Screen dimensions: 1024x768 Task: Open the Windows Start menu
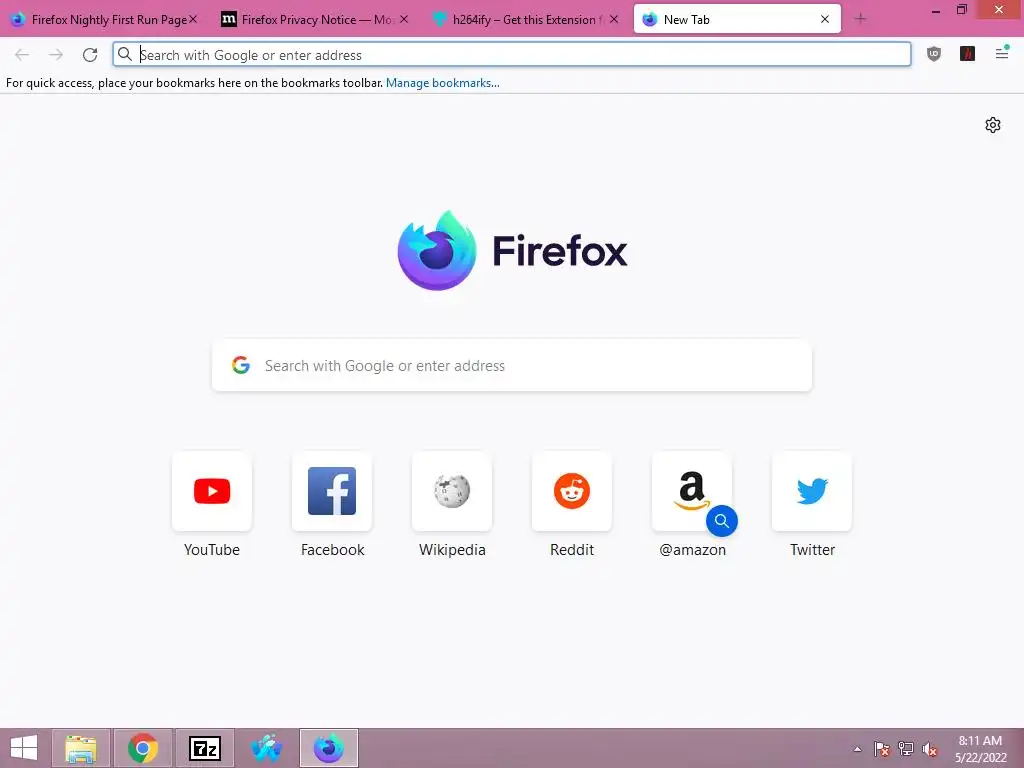(x=24, y=748)
